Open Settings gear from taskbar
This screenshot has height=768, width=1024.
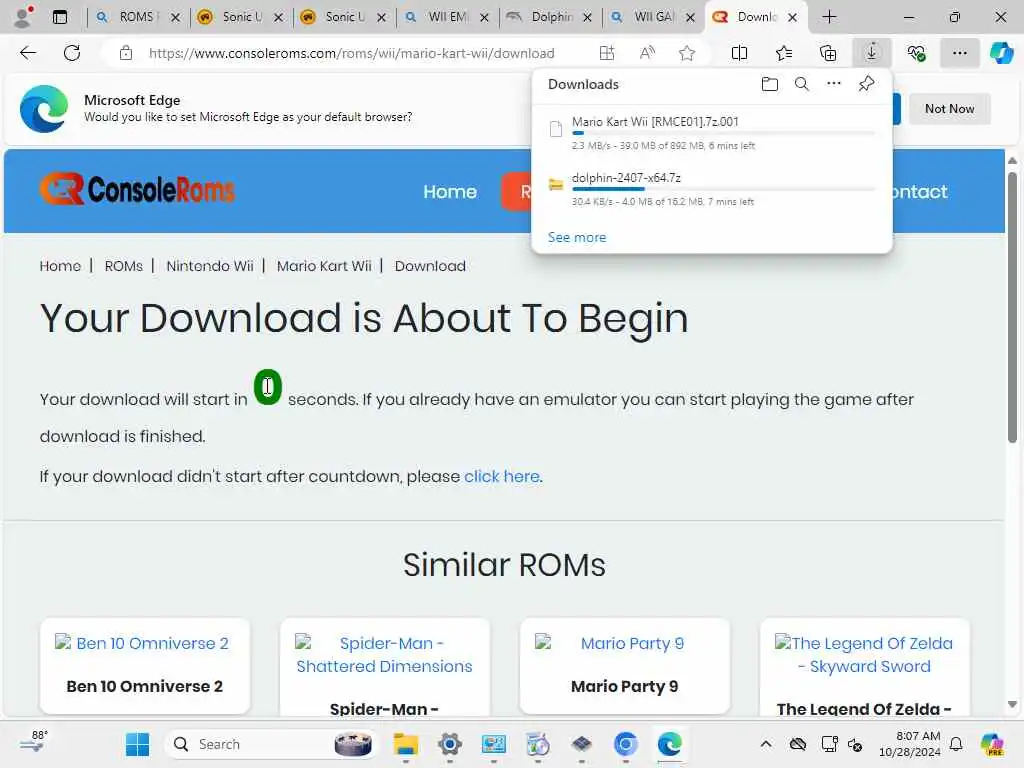[450, 744]
